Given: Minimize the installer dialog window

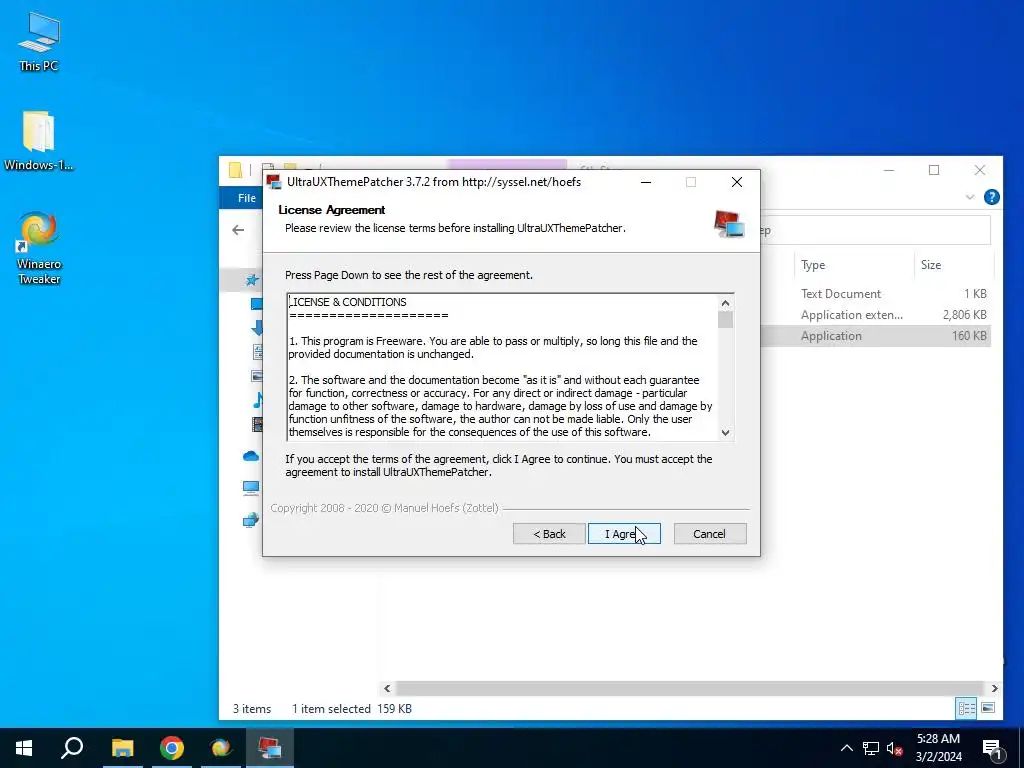Looking at the screenshot, I should point(646,182).
